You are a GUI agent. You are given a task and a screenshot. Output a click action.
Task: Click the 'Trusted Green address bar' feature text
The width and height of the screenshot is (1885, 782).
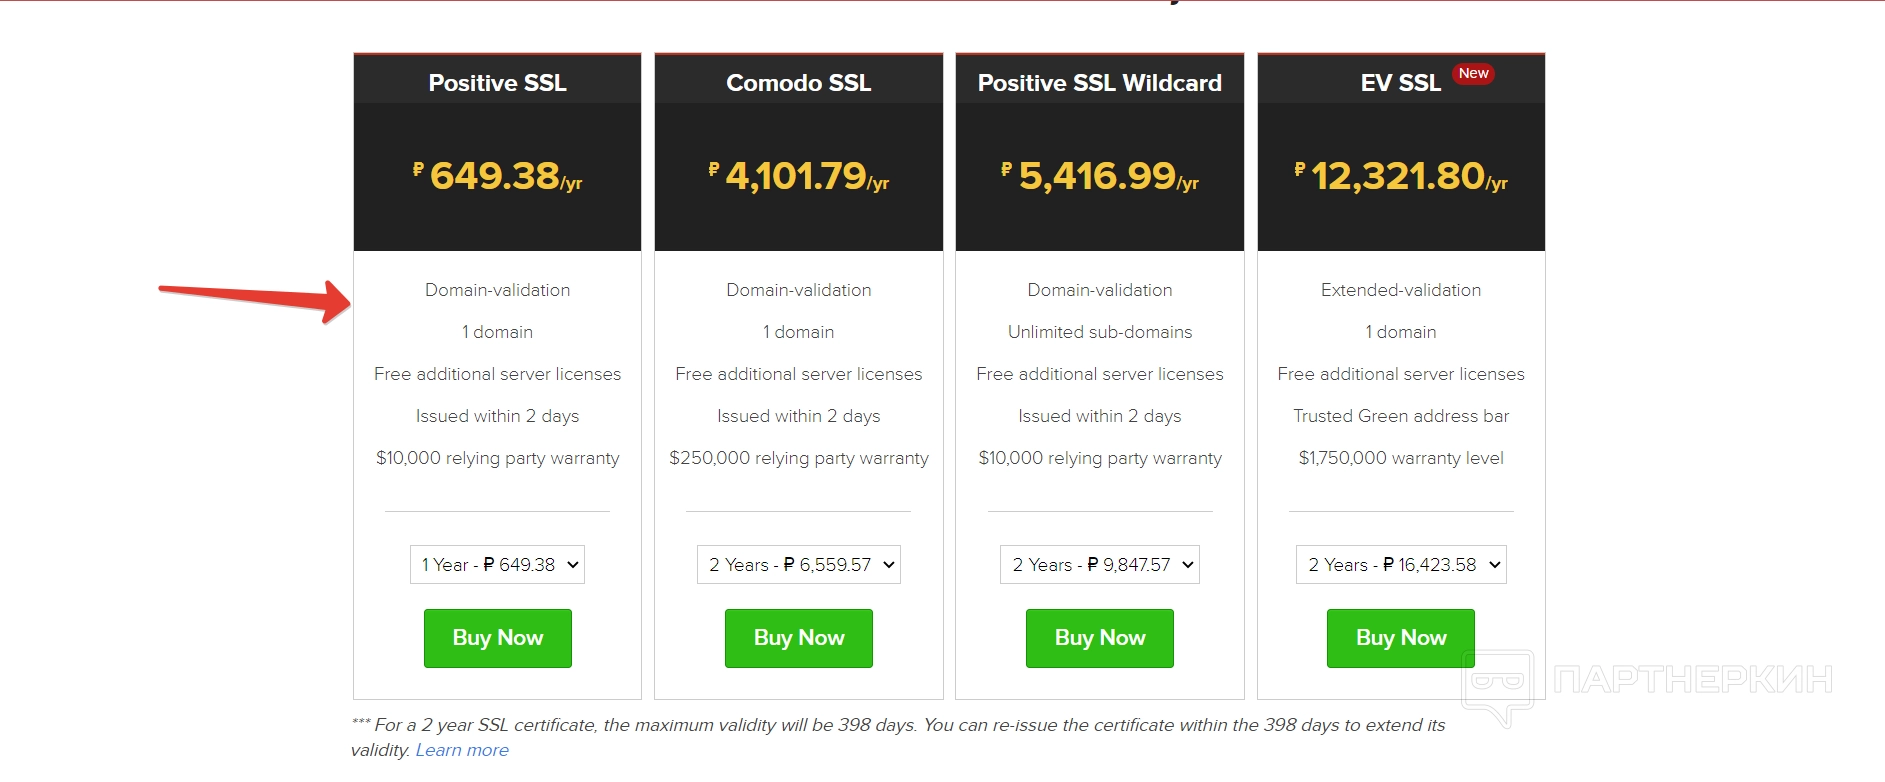point(1400,416)
